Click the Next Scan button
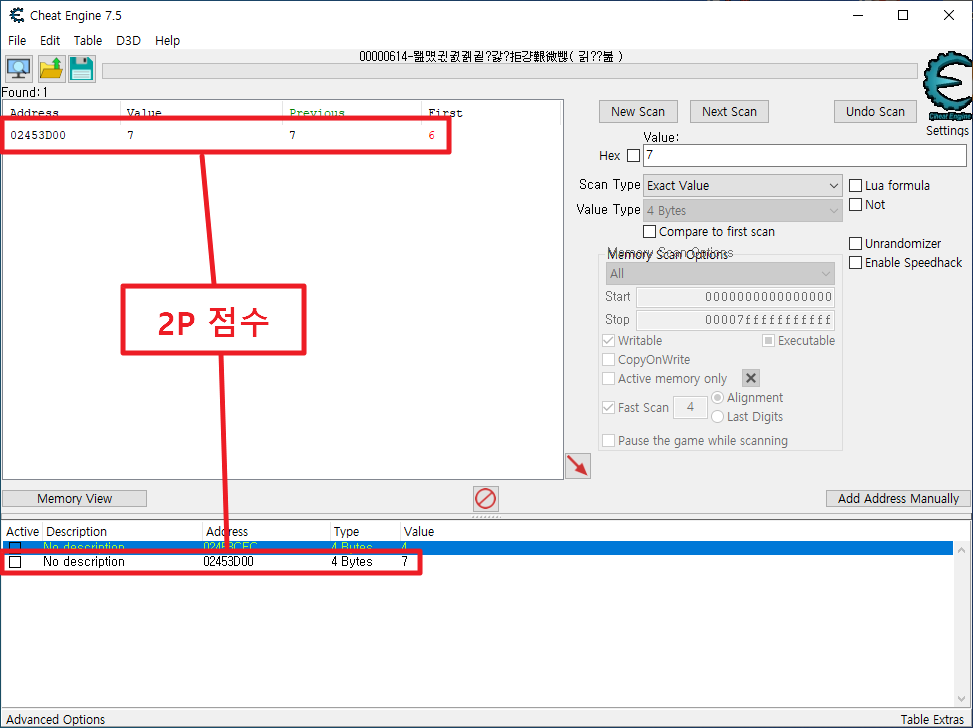 coord(729,112)
